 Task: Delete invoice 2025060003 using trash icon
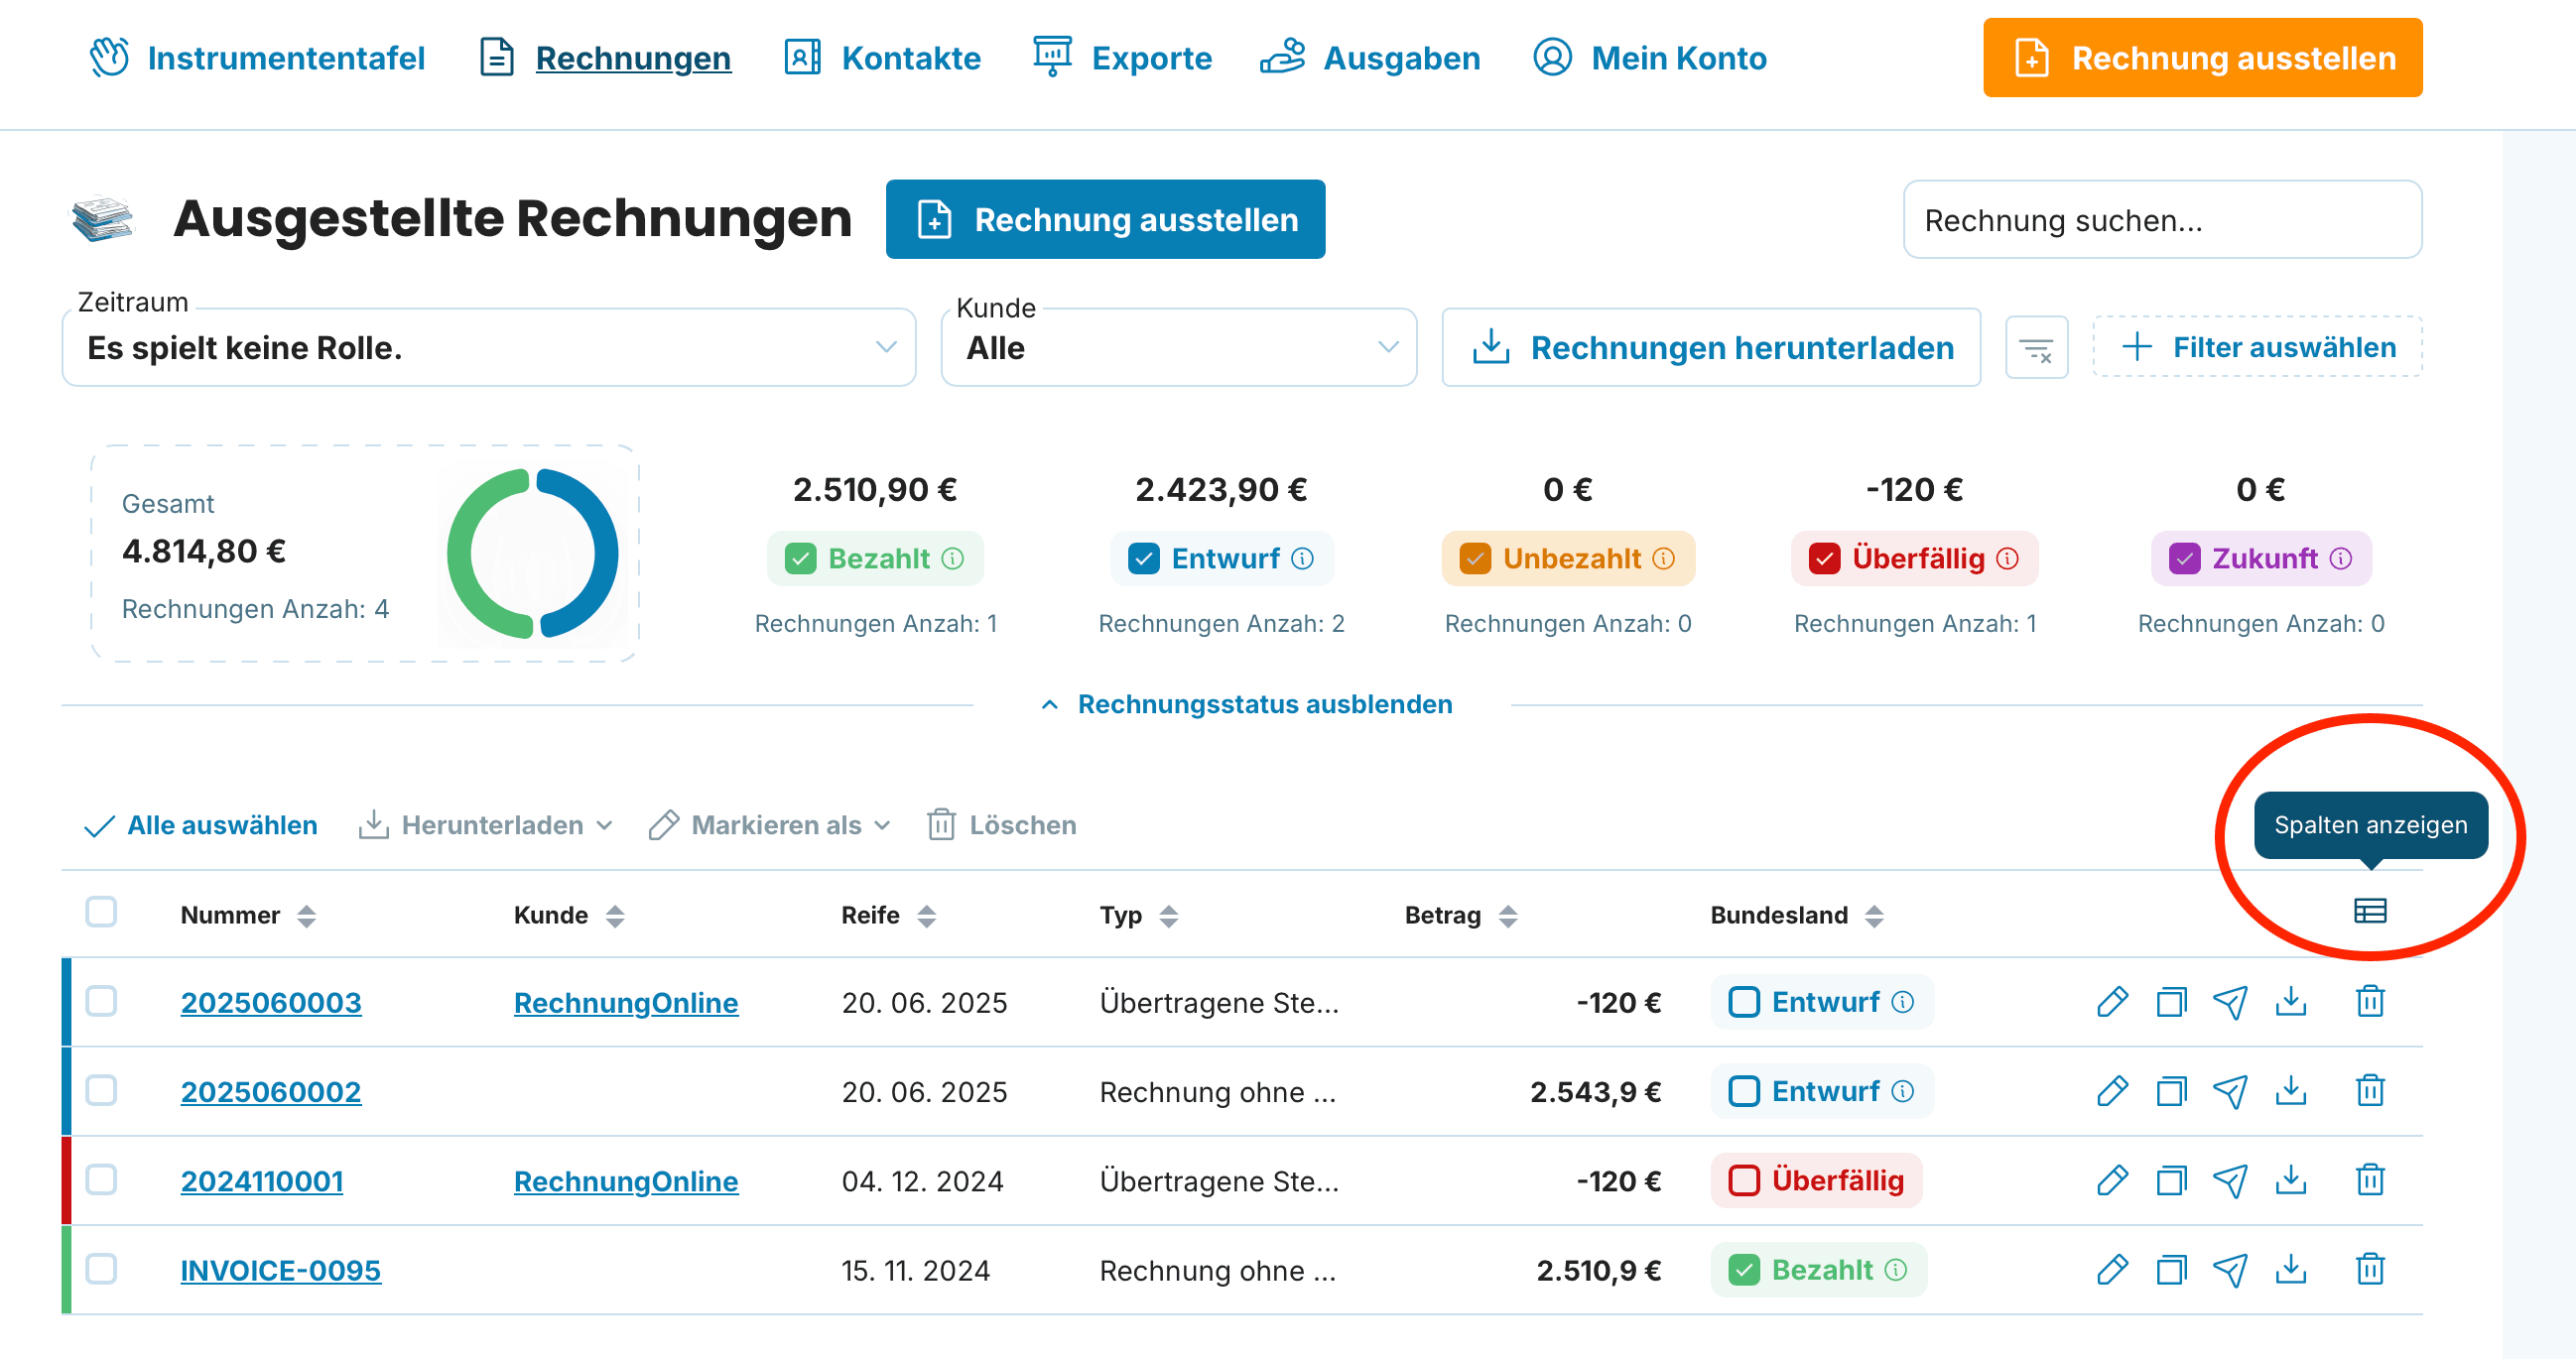(2369, 1001)
